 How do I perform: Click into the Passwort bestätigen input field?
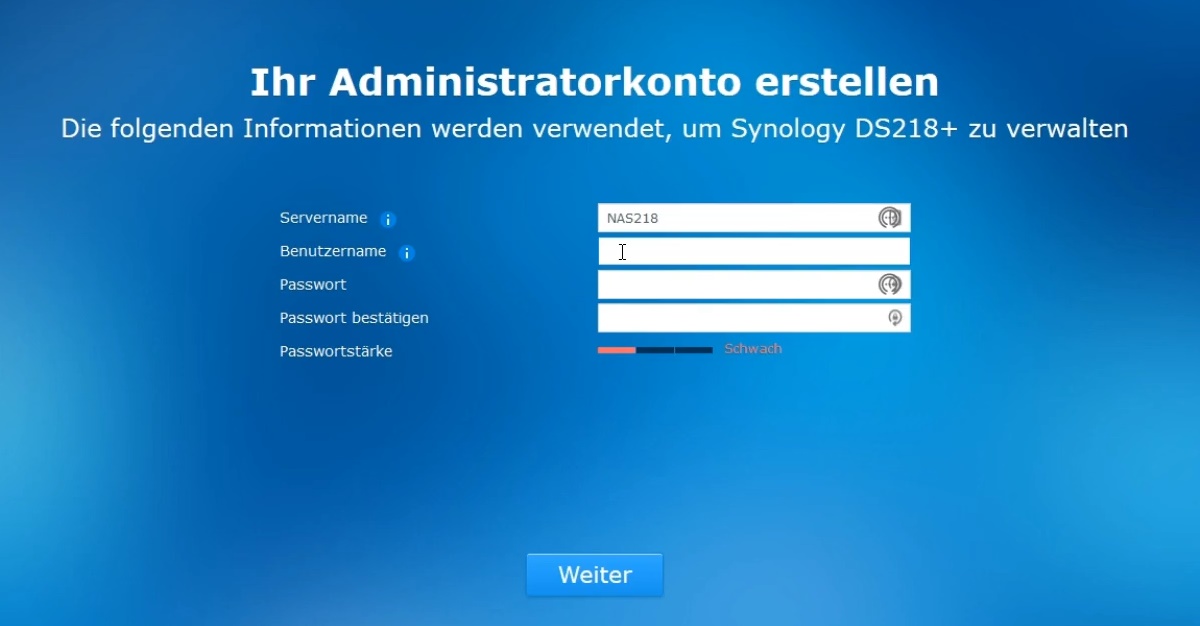click(x=754, y=318)
